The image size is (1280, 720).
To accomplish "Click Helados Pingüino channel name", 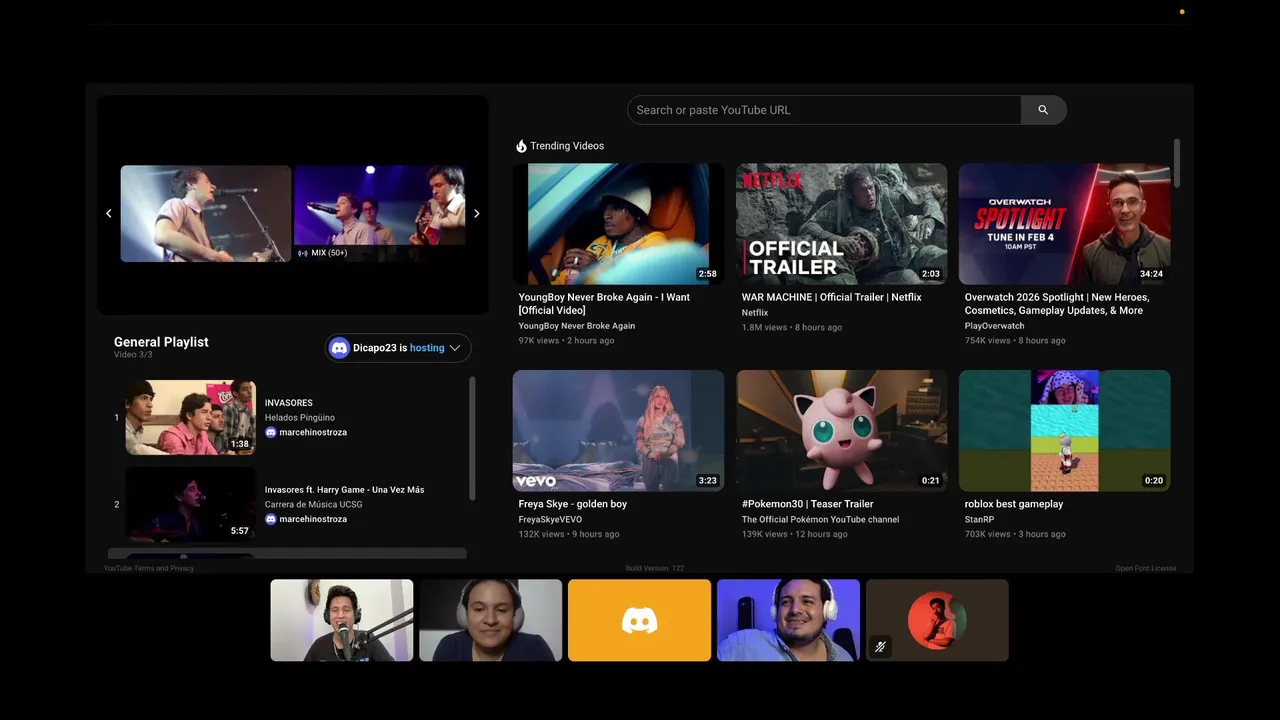I will coord(300,417).
